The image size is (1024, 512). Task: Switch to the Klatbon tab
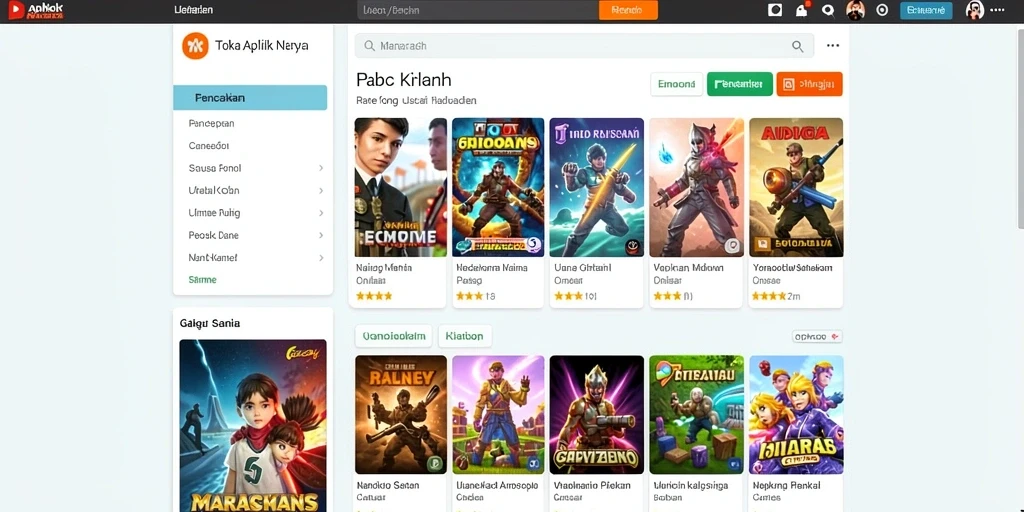464,336
